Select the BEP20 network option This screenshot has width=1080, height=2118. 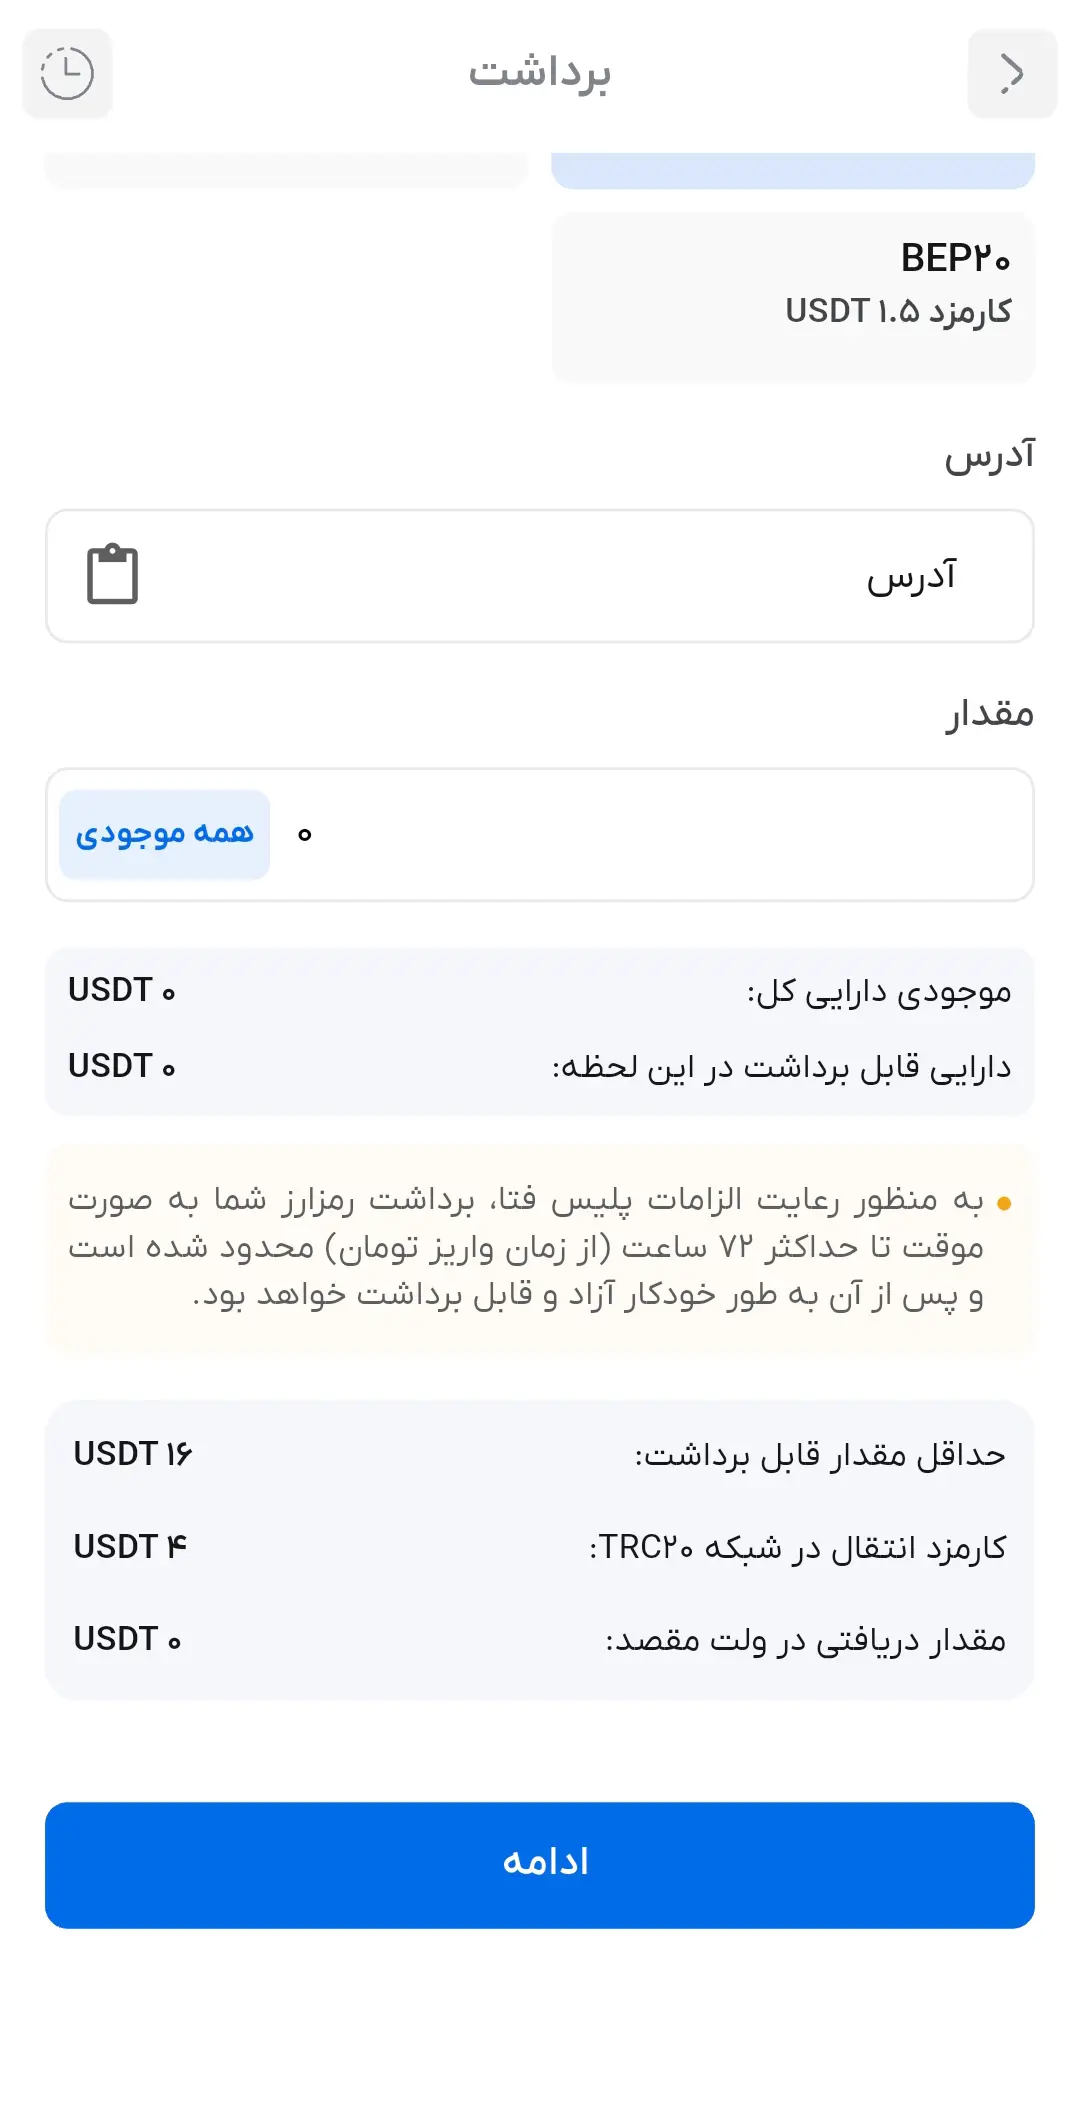792,296
